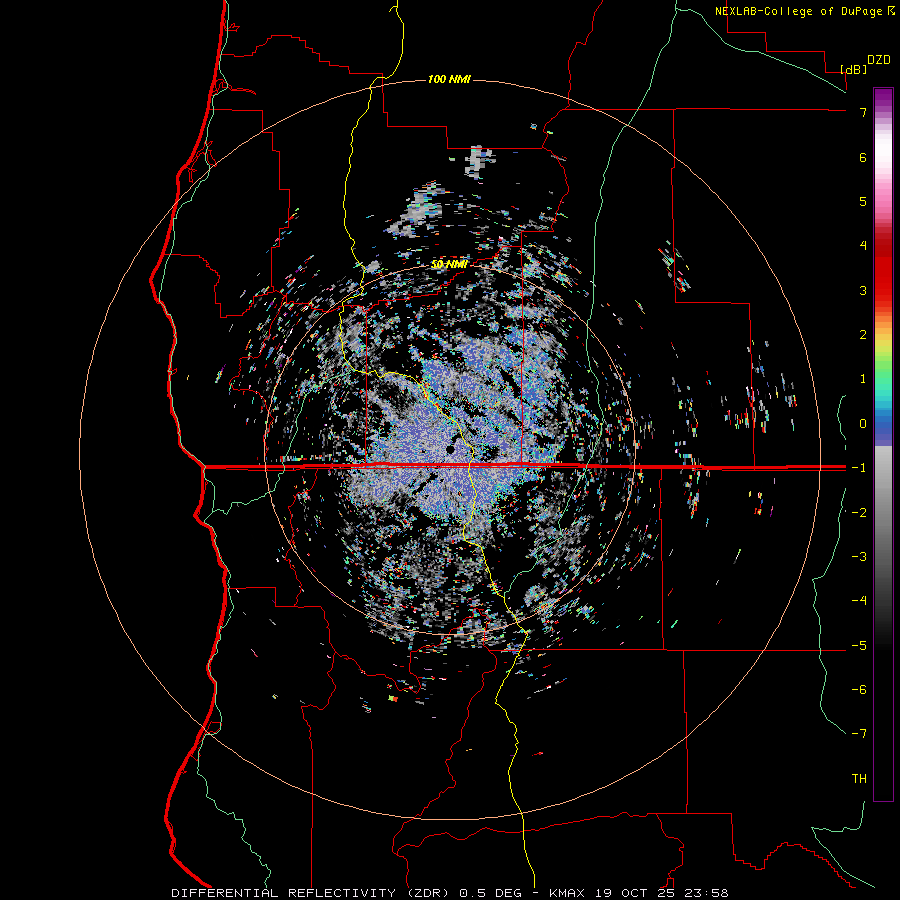Click the NEXLAB-College of DuPage label
The height and width of the screenshot is (900, 900).
[x=800, y=11]
